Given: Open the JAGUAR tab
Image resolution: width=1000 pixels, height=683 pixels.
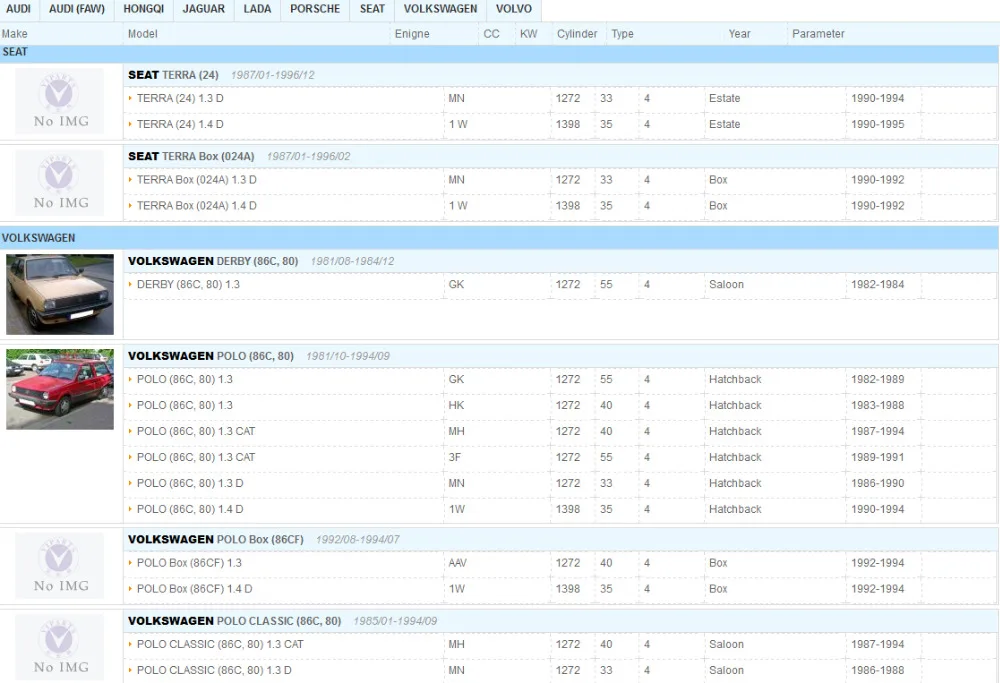Looking at the screenshot, I should 203,10.
